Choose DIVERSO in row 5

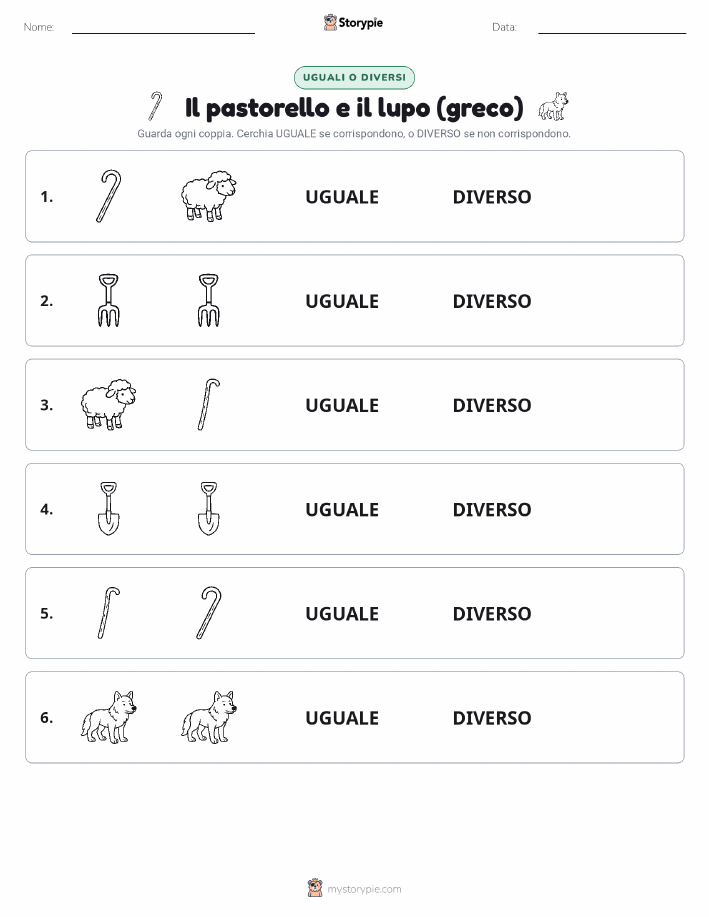[x=492, y=613]
